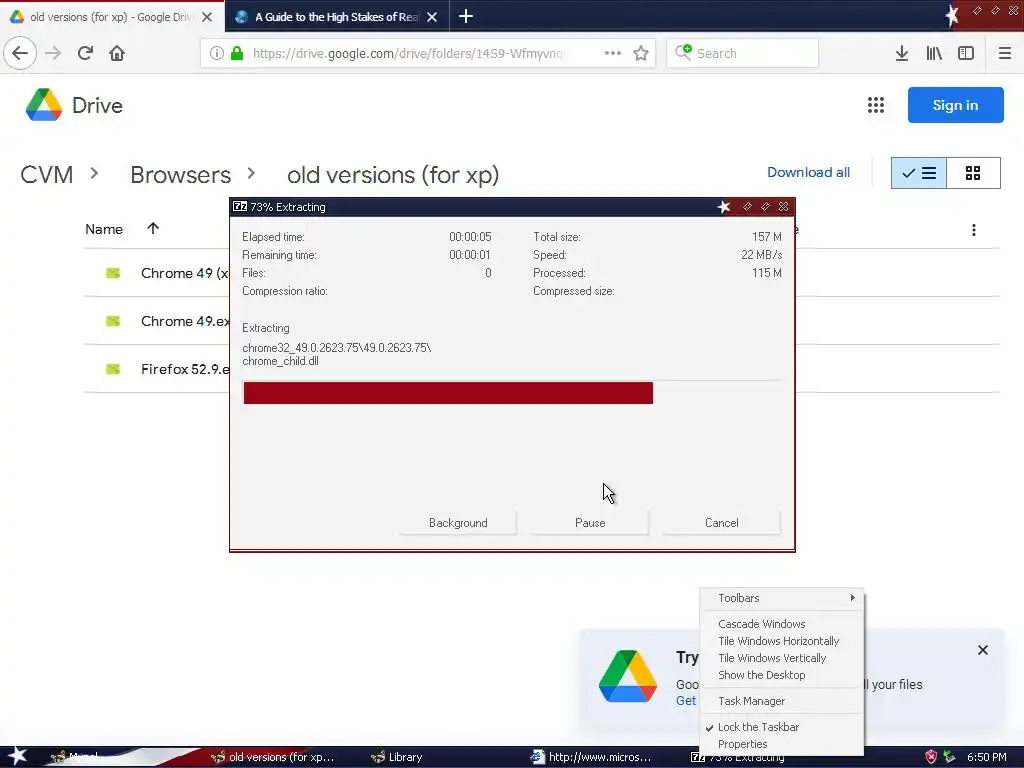Open Task Manager from the context menu
This screenshot has width=1024, height=768.
(x=782, y=701)
